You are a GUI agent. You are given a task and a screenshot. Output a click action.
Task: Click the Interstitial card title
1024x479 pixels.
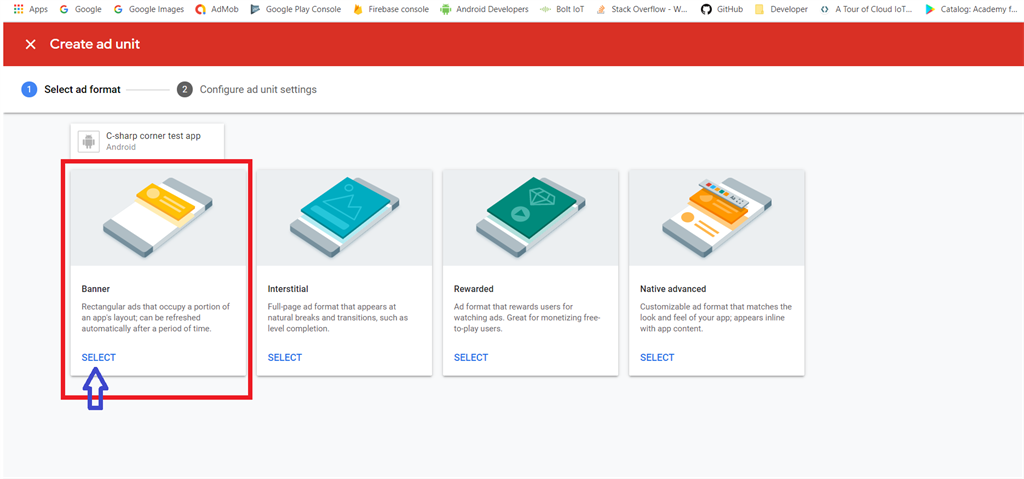[x=288, y=288]
